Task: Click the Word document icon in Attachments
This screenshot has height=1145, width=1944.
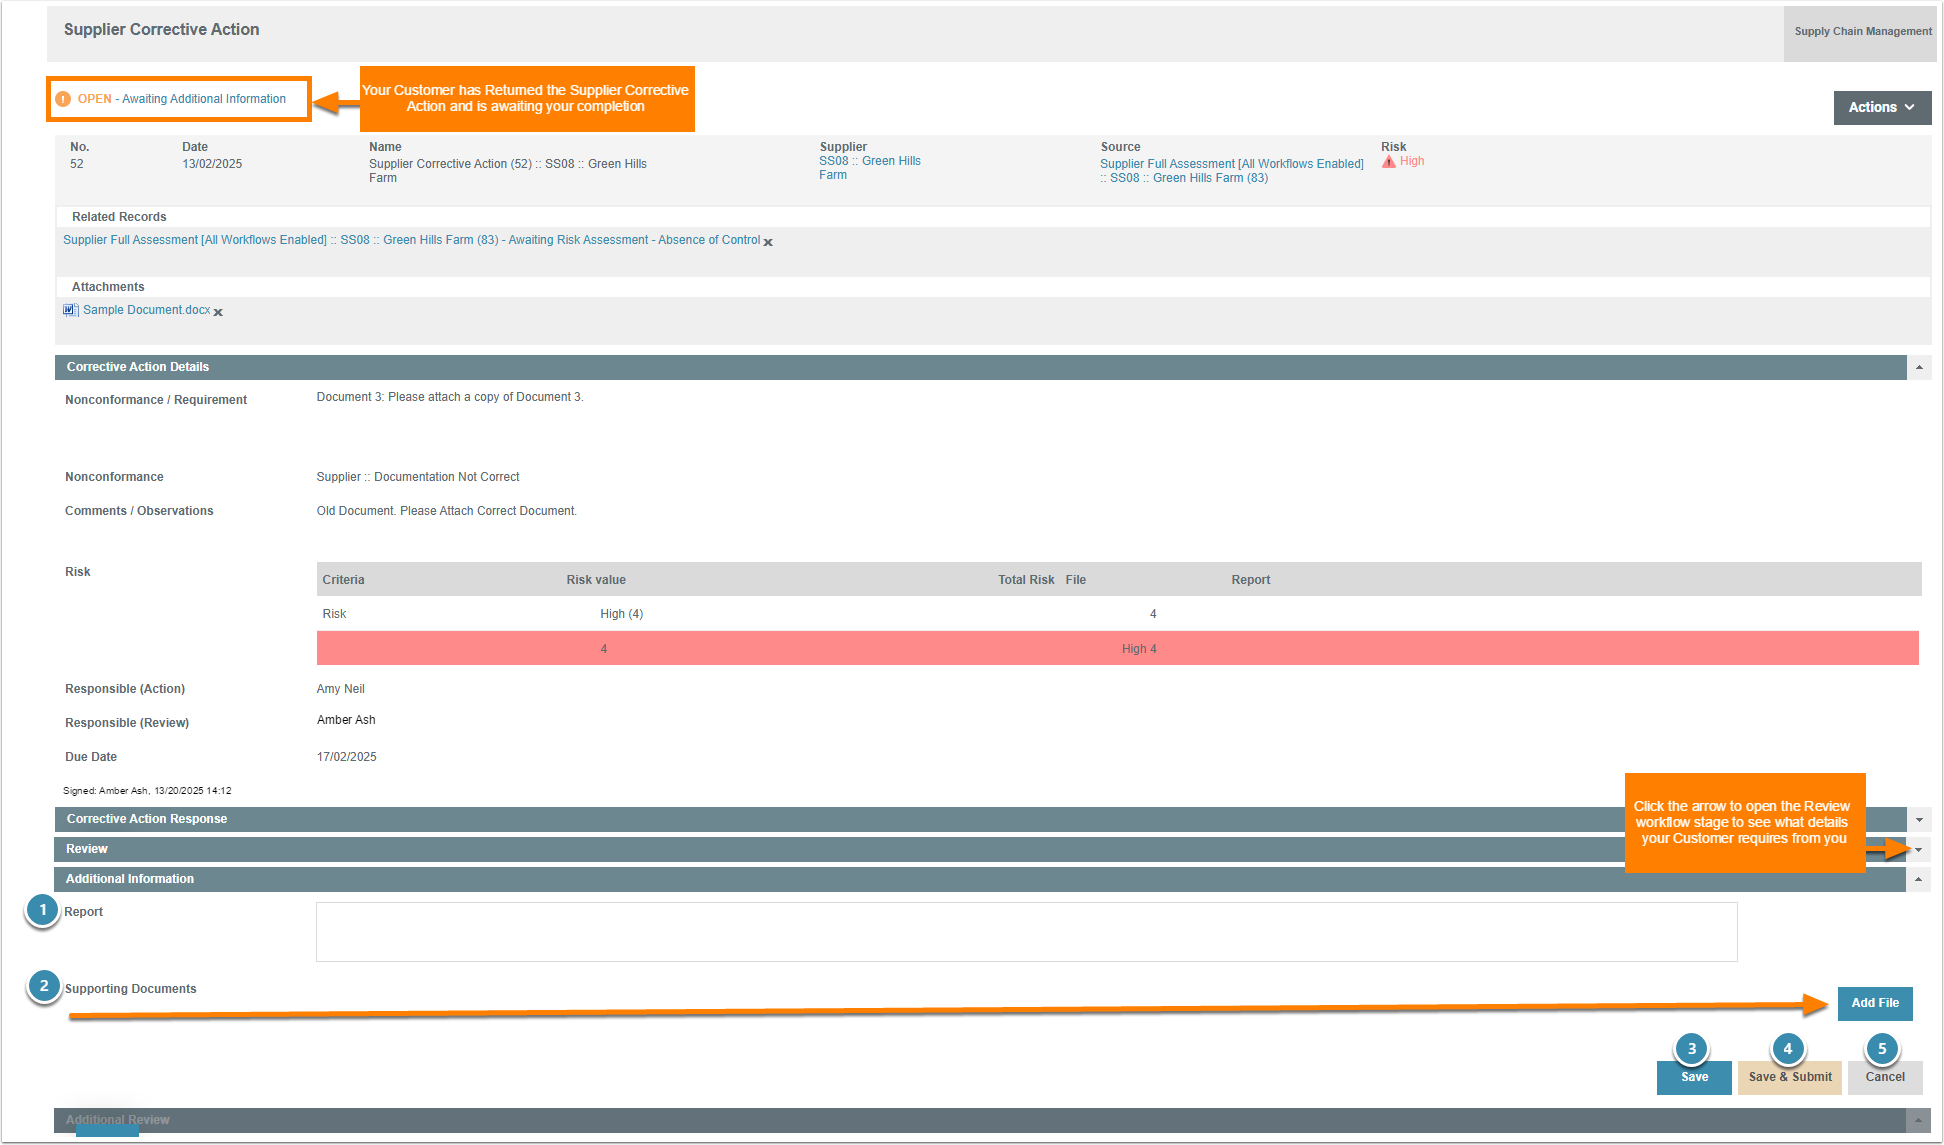Action: tap(70, 310)
